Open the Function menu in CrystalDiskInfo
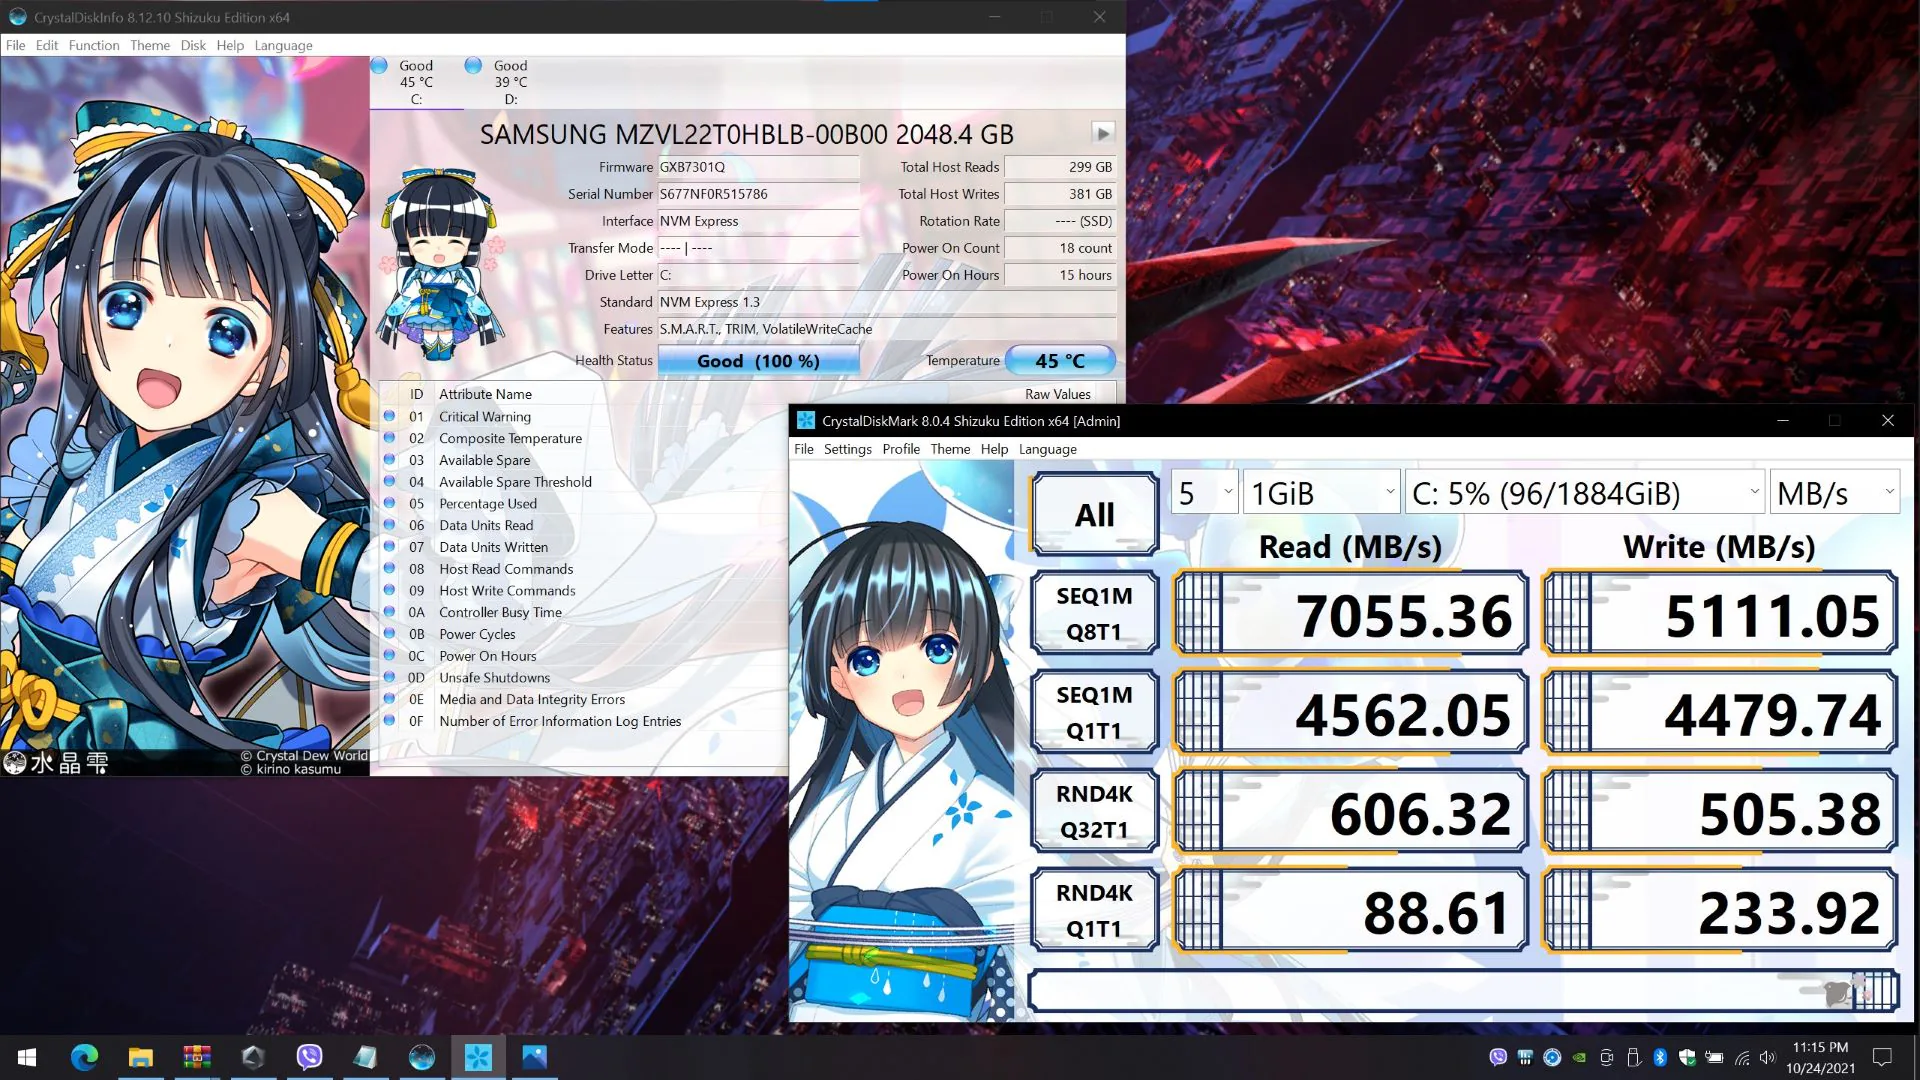 click(93, 45)
